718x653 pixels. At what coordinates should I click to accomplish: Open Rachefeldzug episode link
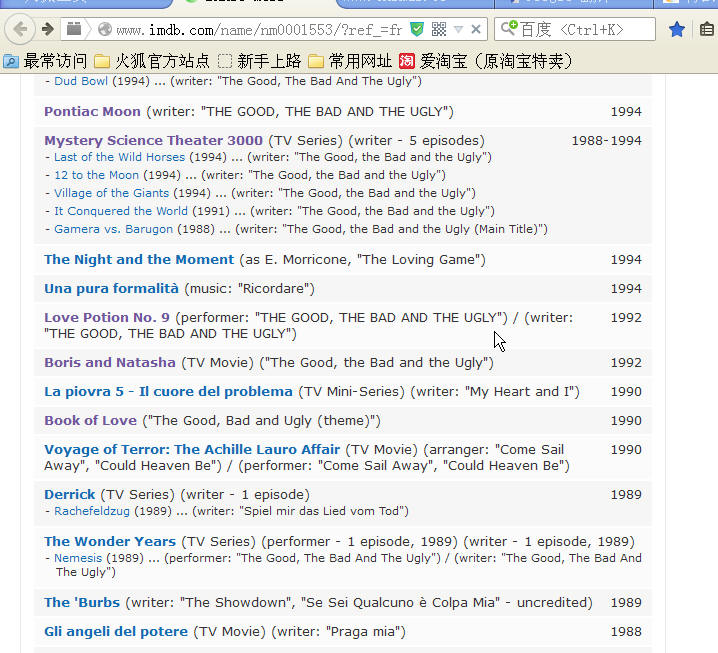(92, 511)
